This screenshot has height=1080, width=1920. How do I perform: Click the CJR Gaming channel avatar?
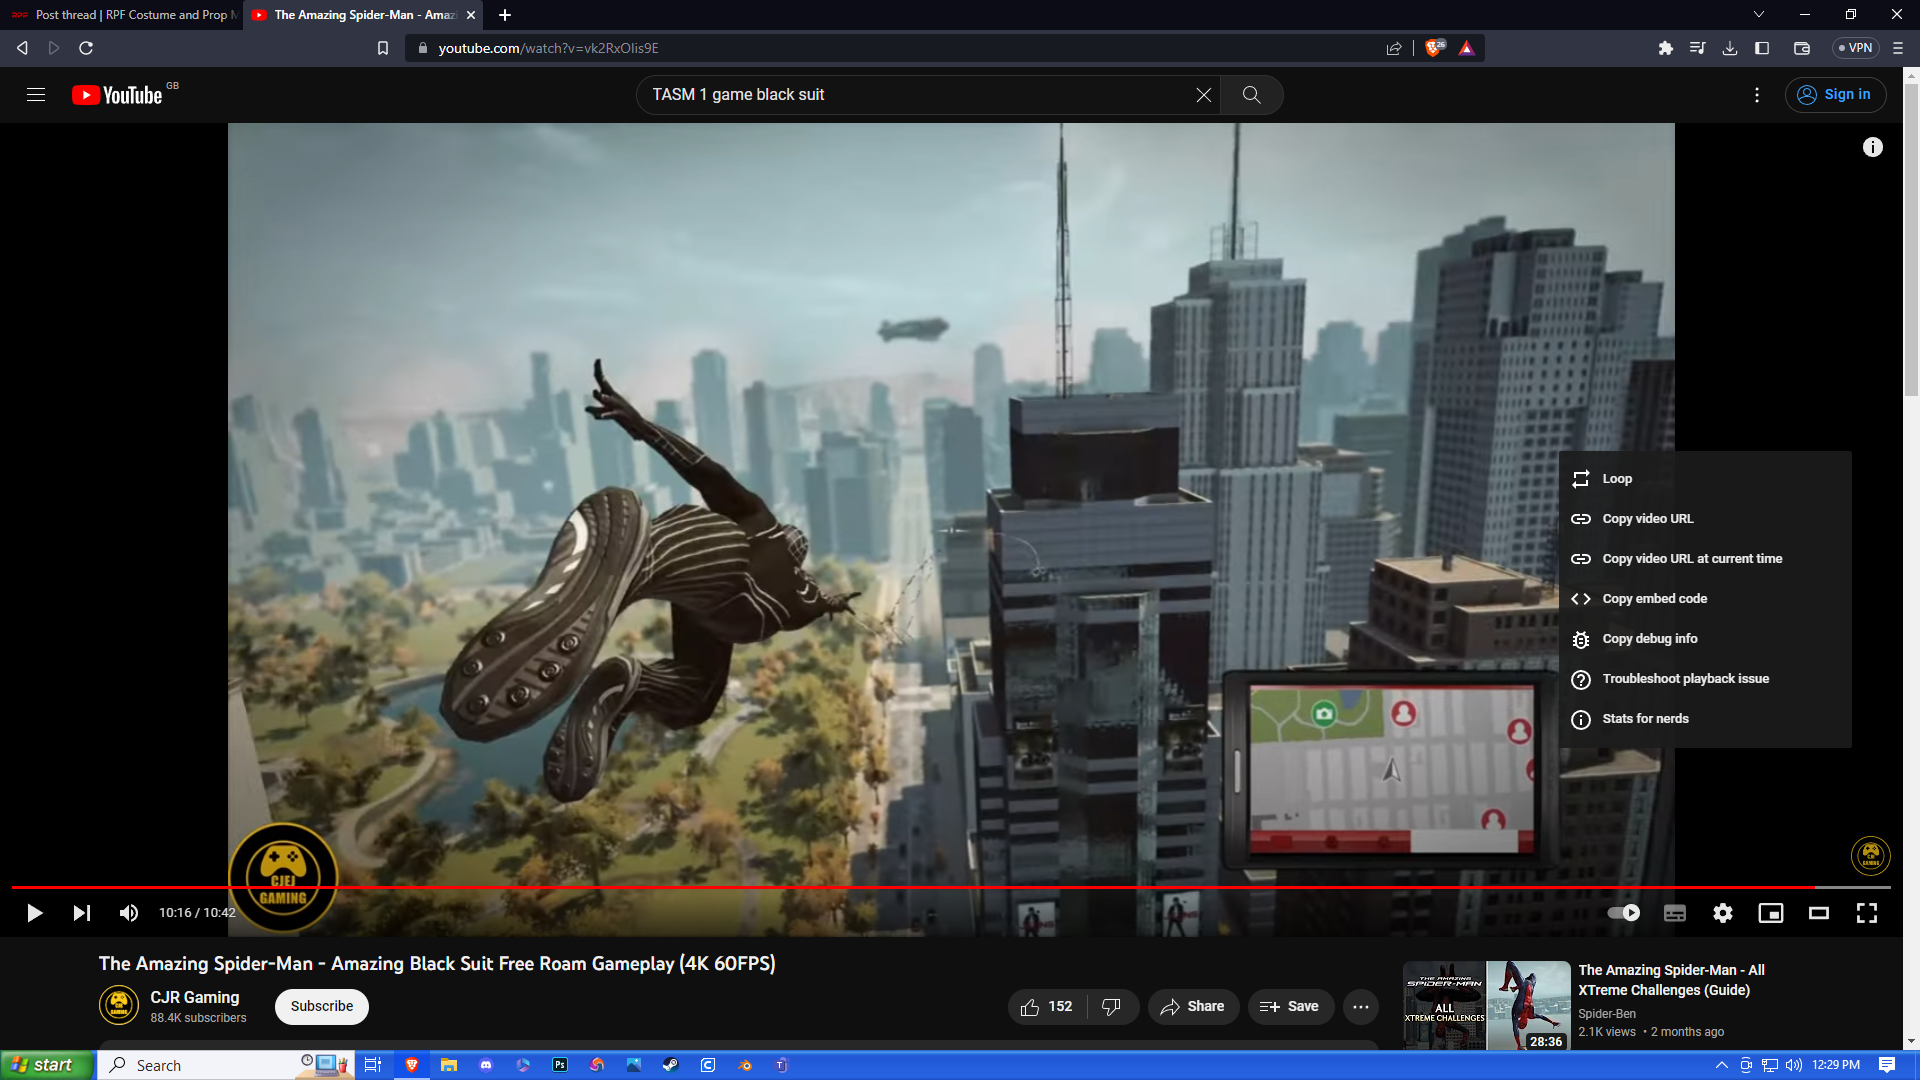119,1006
